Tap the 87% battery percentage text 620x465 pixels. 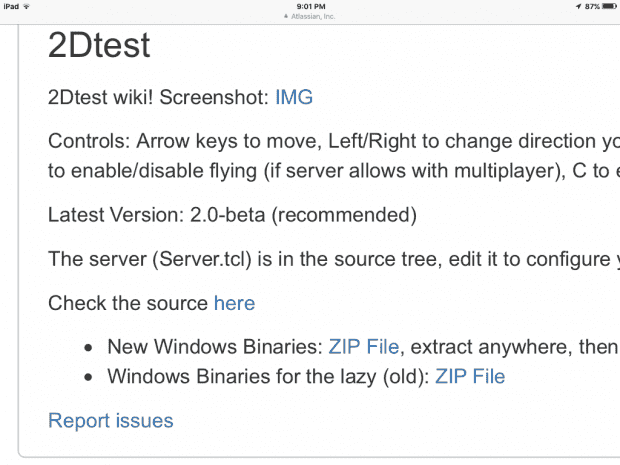pyautogui.click(x=590, y=6)
